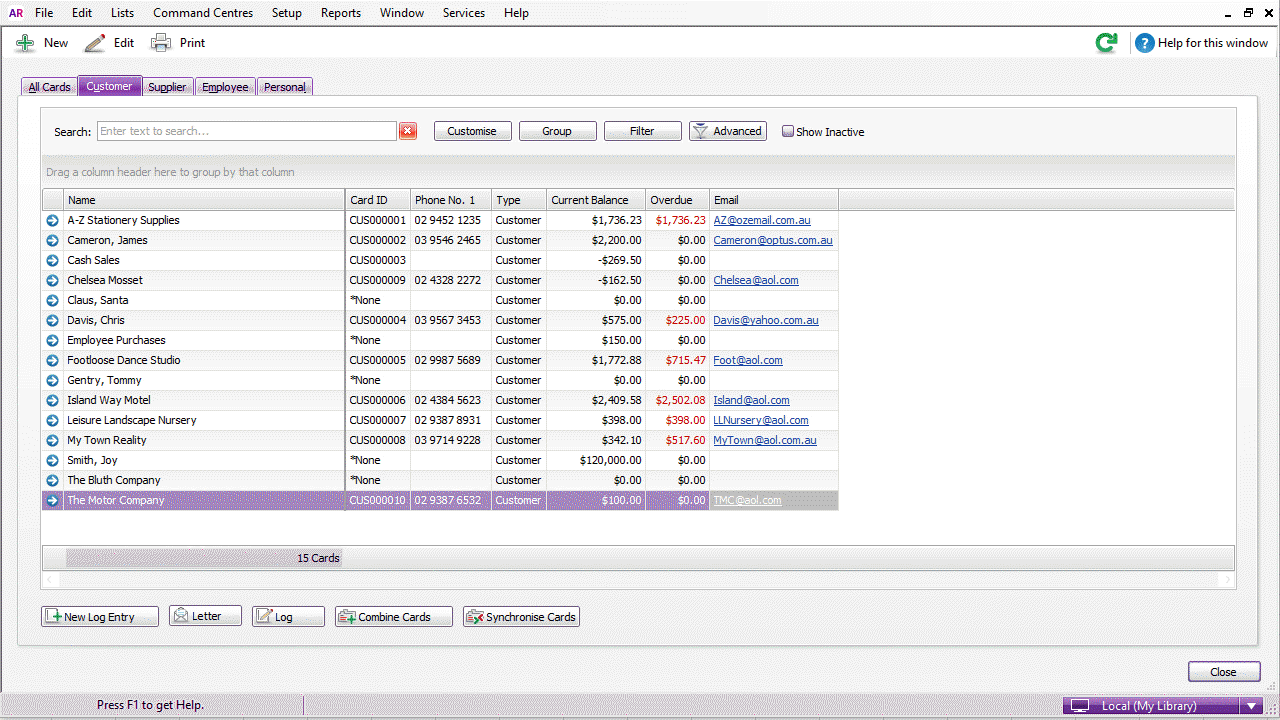Open Help for this window
Image resolution: width=1280 pixels, height=720 pixels.
1201,43
